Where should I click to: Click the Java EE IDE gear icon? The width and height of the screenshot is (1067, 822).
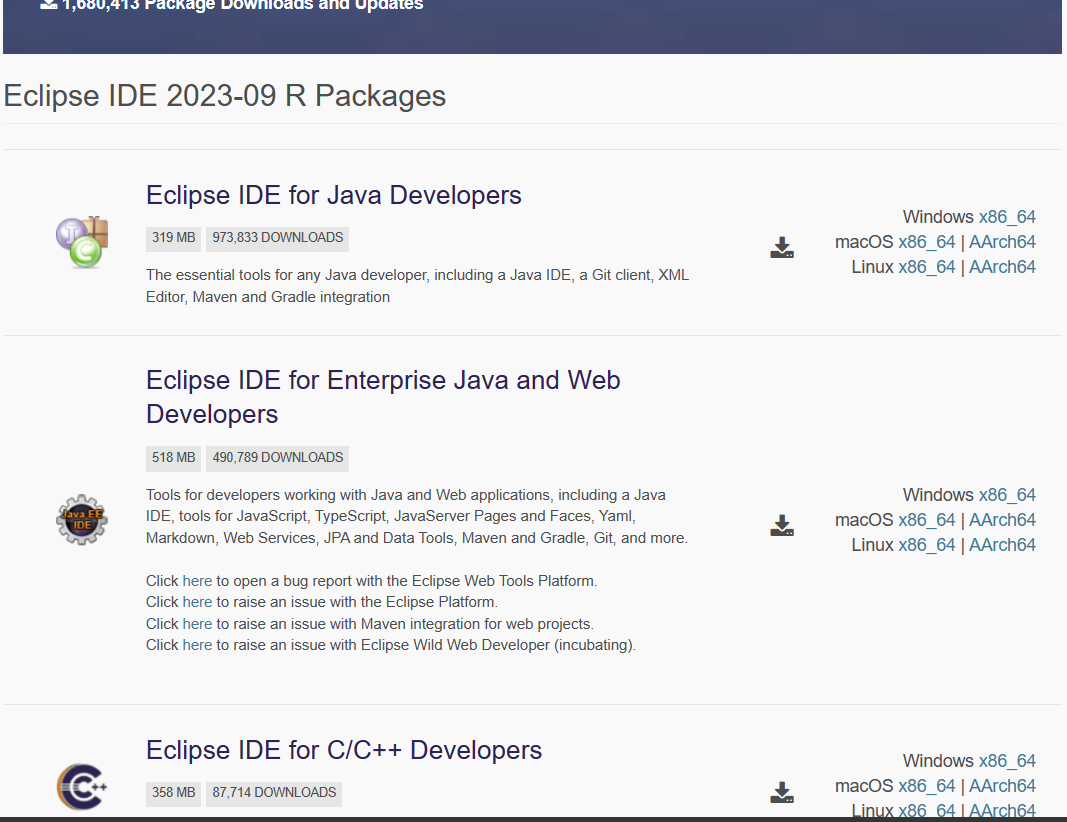point(82,519)
